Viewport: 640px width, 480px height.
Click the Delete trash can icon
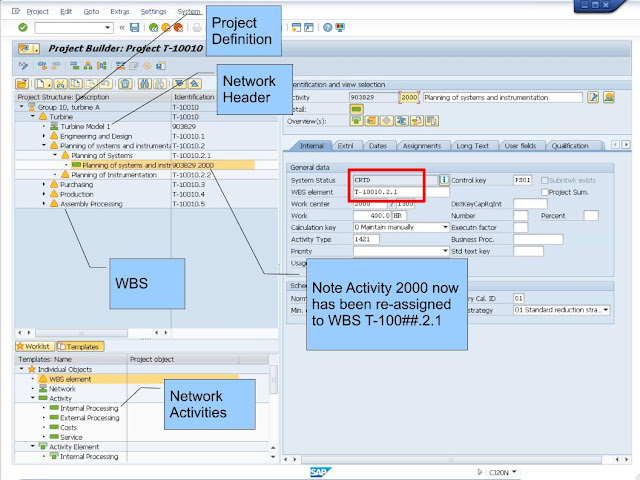pyautogui.click(x=125, y=84)
